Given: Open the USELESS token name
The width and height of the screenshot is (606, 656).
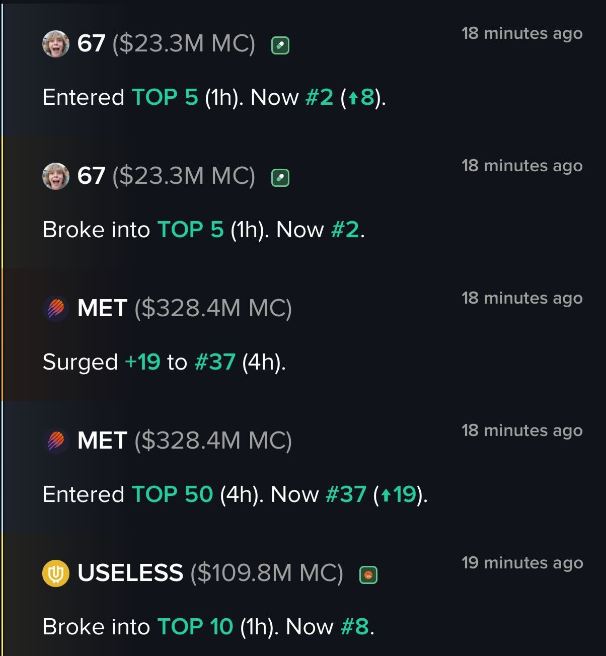Looking at the screenshot, I should click(x=130, y=573).
